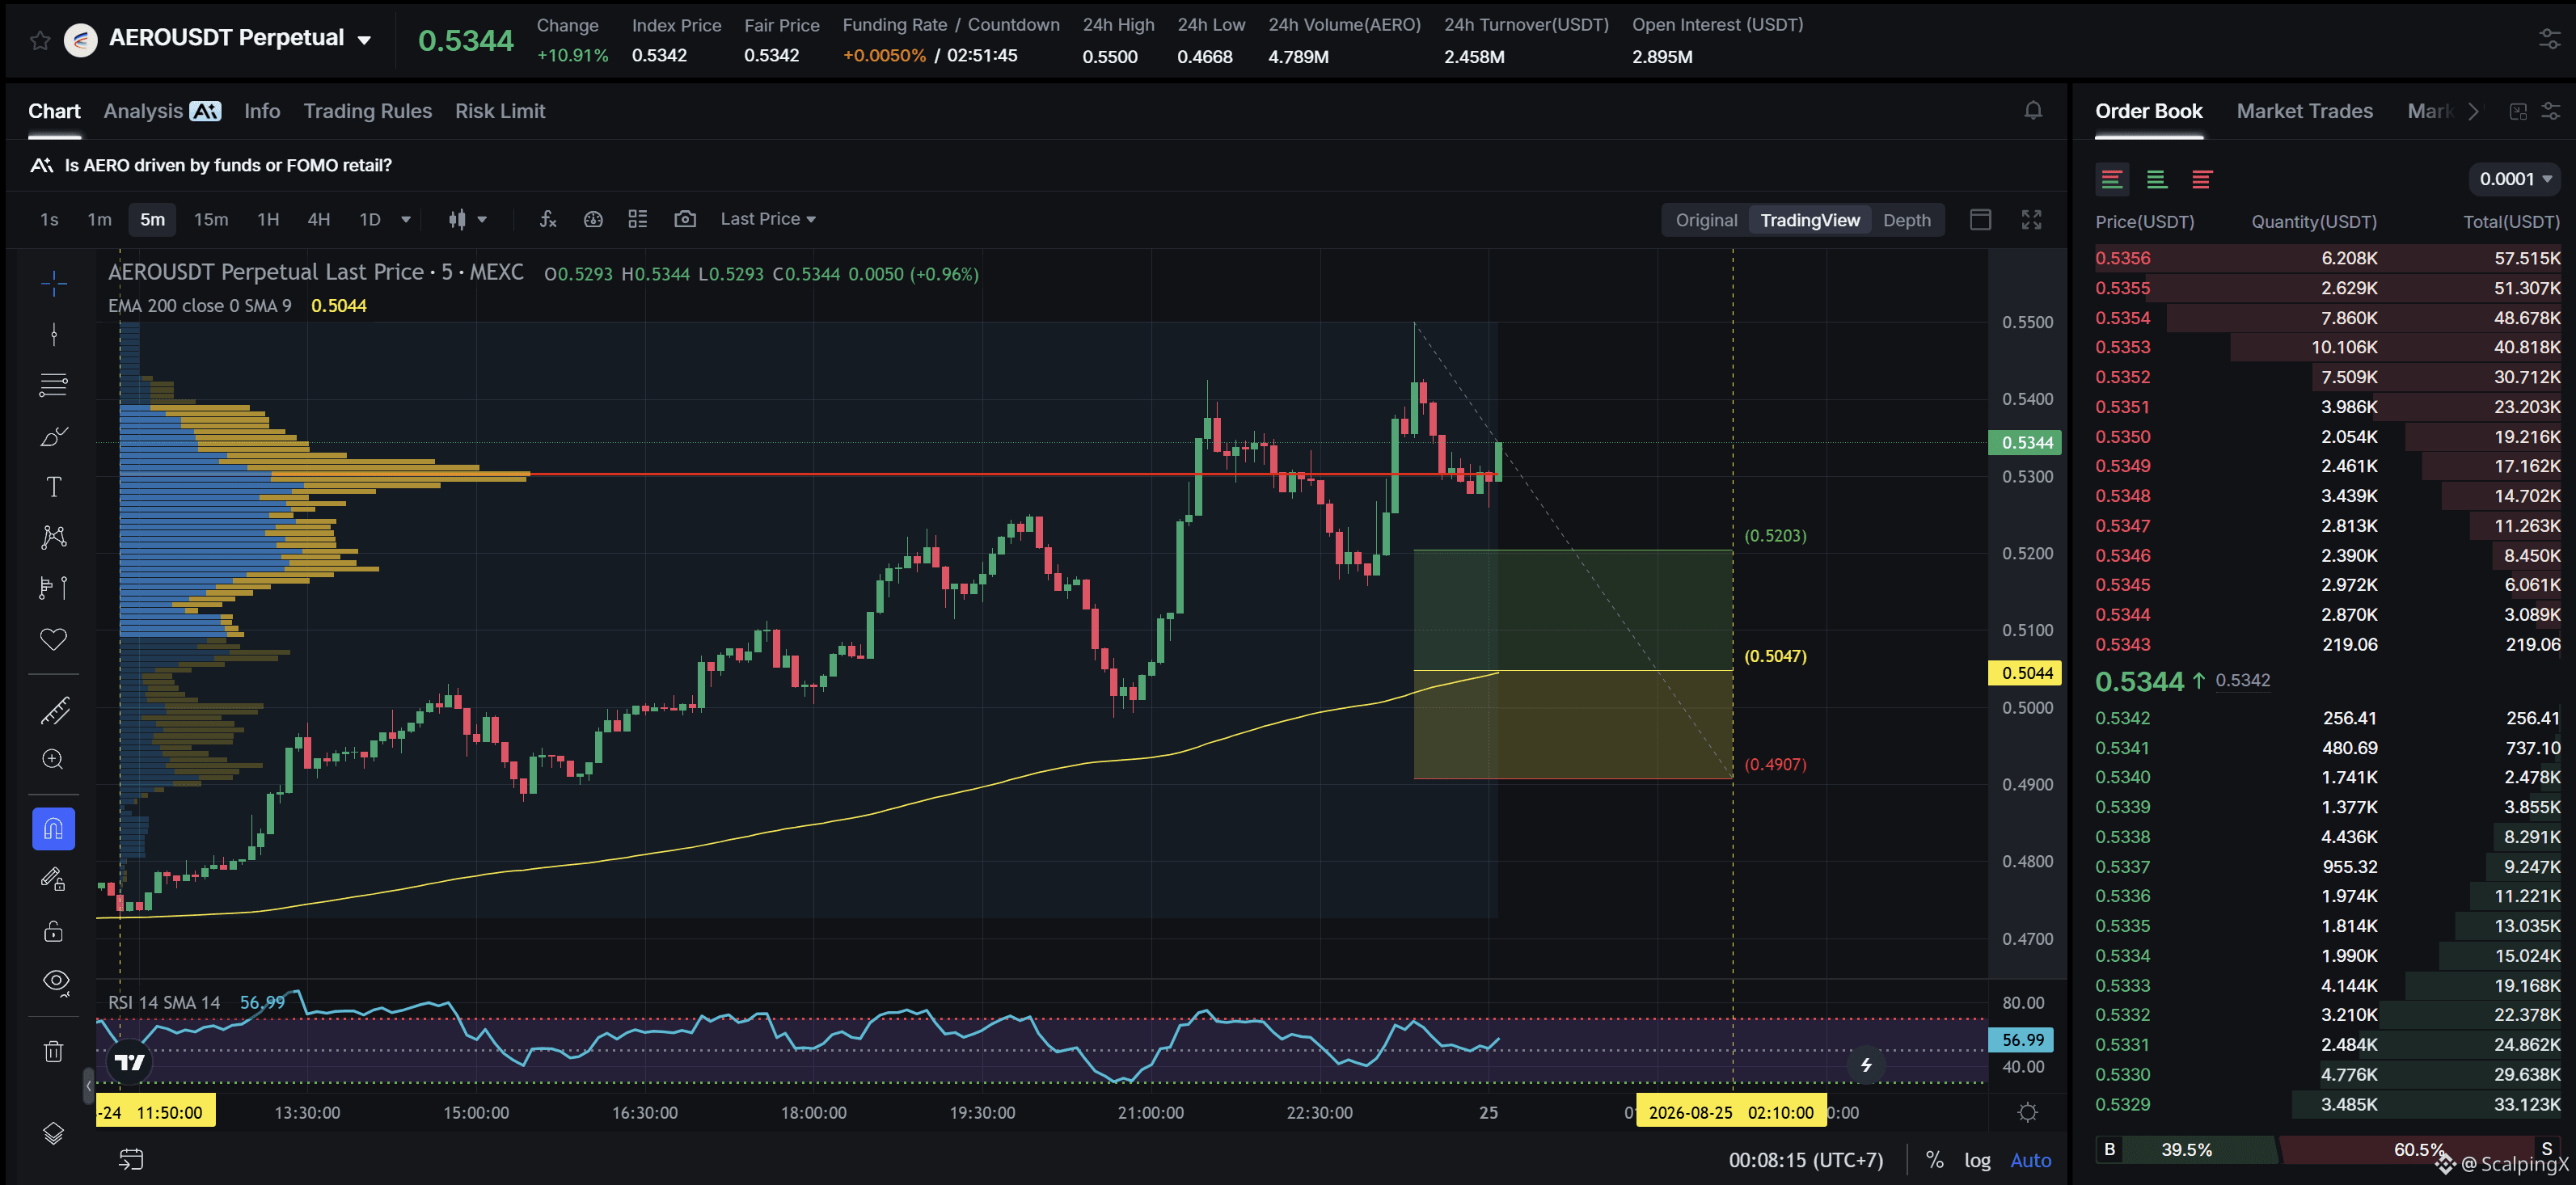Click the price alert bell icon

click(x=2033, y=111)
